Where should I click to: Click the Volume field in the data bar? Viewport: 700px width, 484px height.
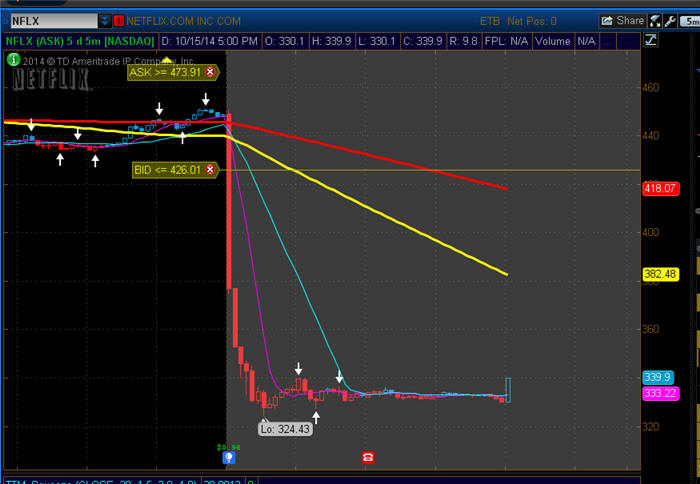tap(551, 41)
